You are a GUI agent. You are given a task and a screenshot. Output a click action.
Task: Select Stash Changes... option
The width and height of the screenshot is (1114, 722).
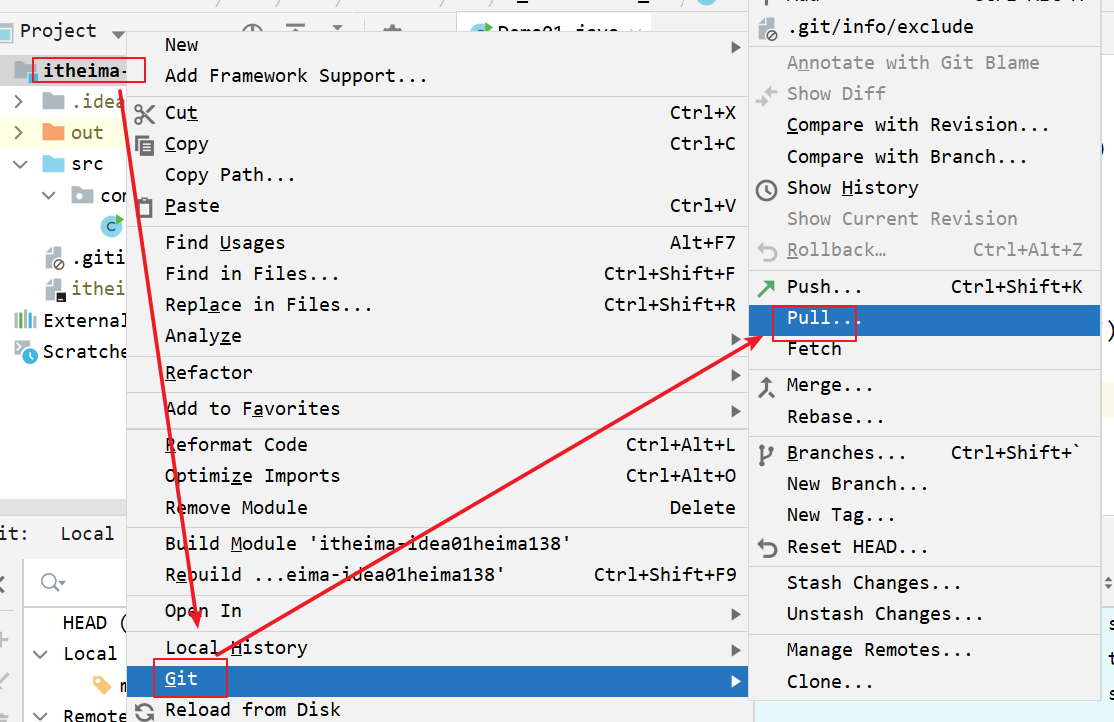point(873,583)
